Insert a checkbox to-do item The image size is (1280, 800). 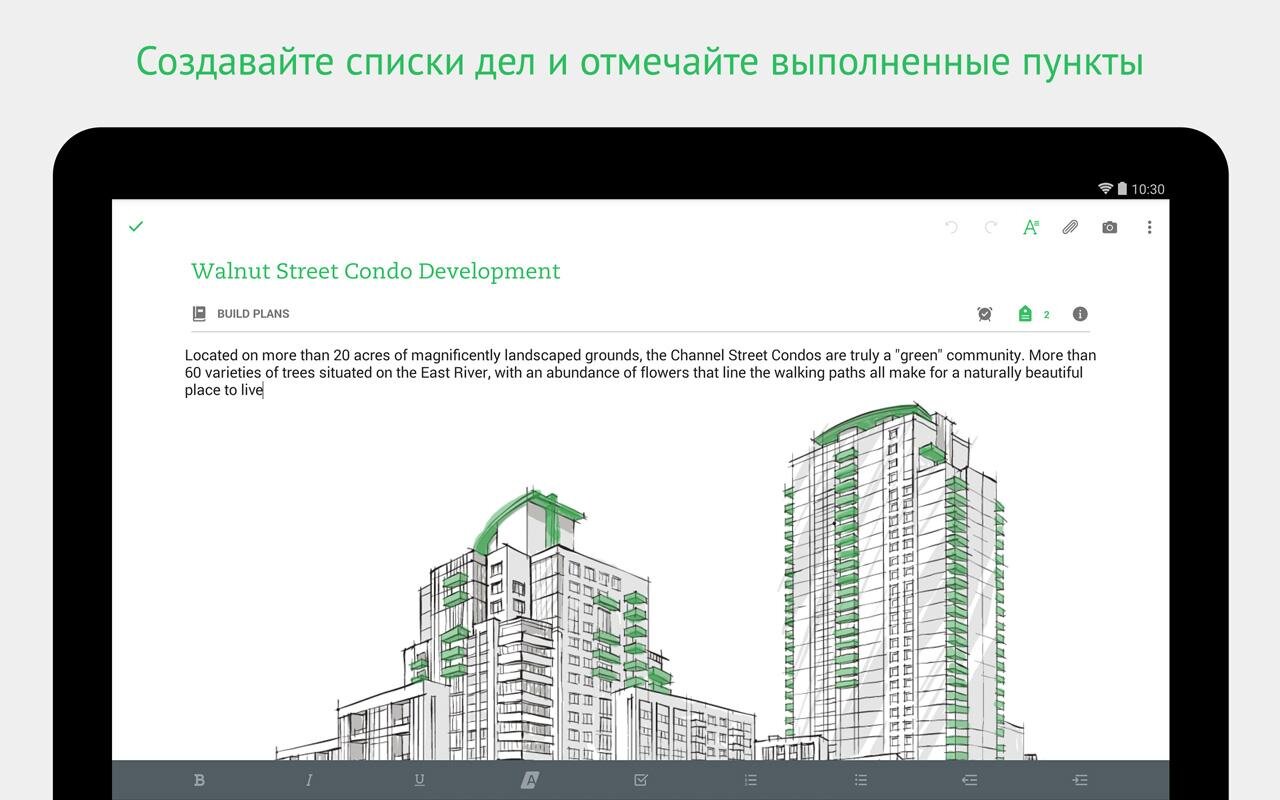tap(641, 780)
